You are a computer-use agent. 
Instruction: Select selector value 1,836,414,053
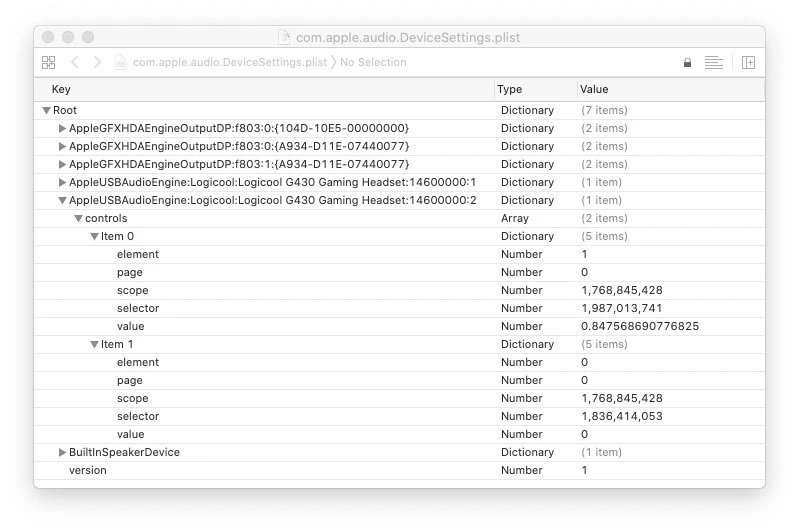(622, 416)
